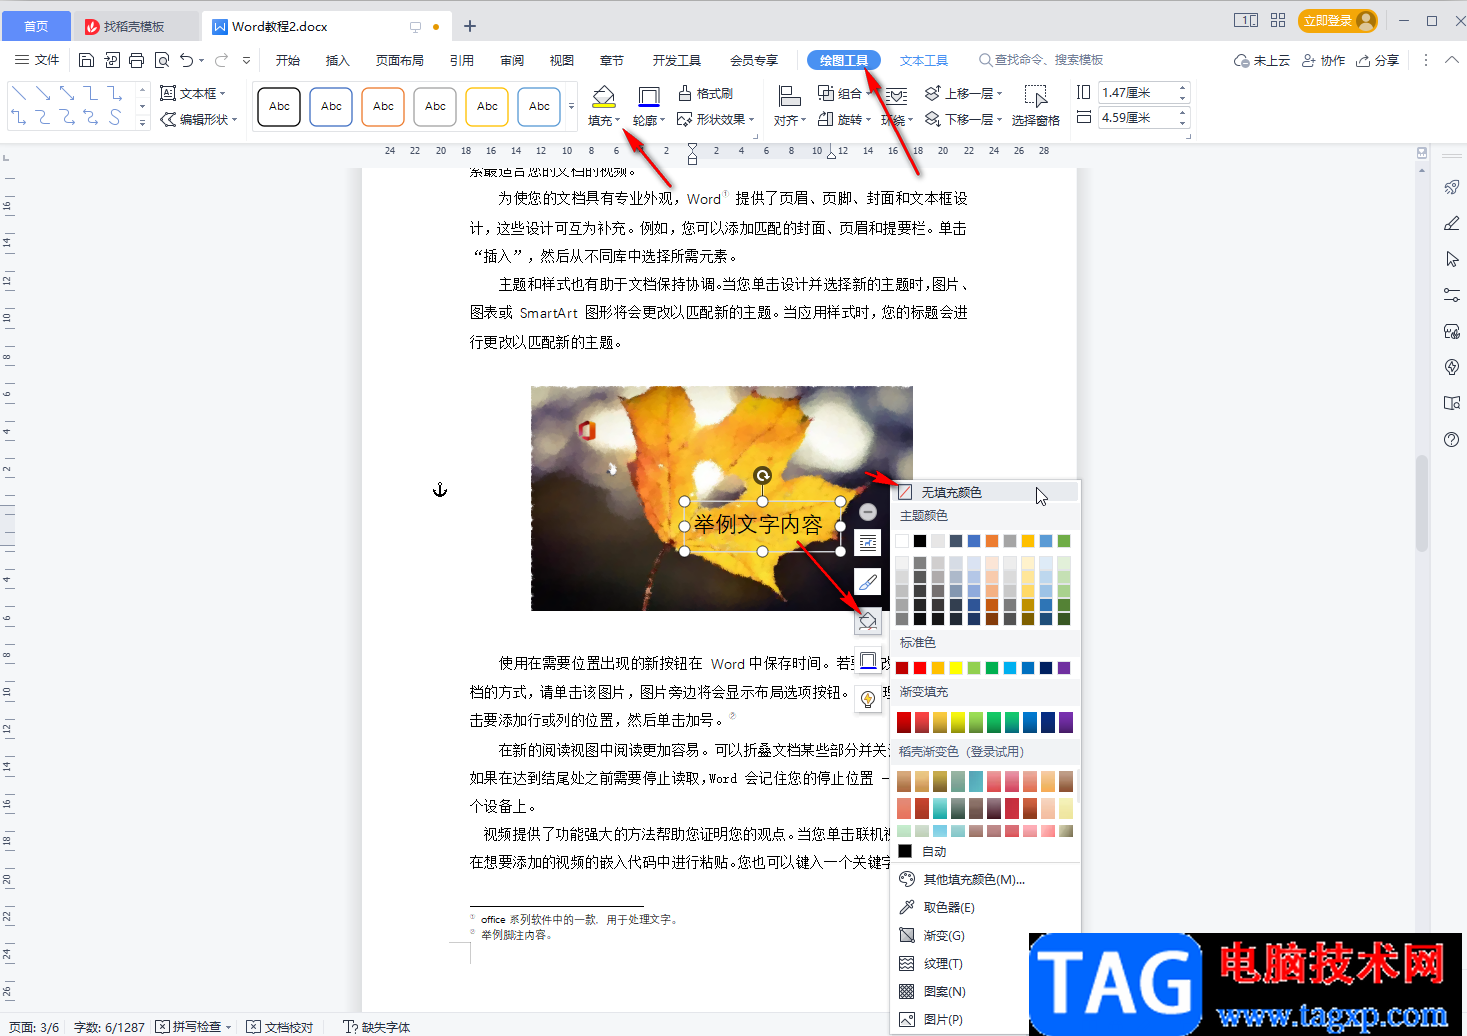Click the book reading icon in sidebar
This screenshot has width=1467, height=1036.
tap(1452, 403)
